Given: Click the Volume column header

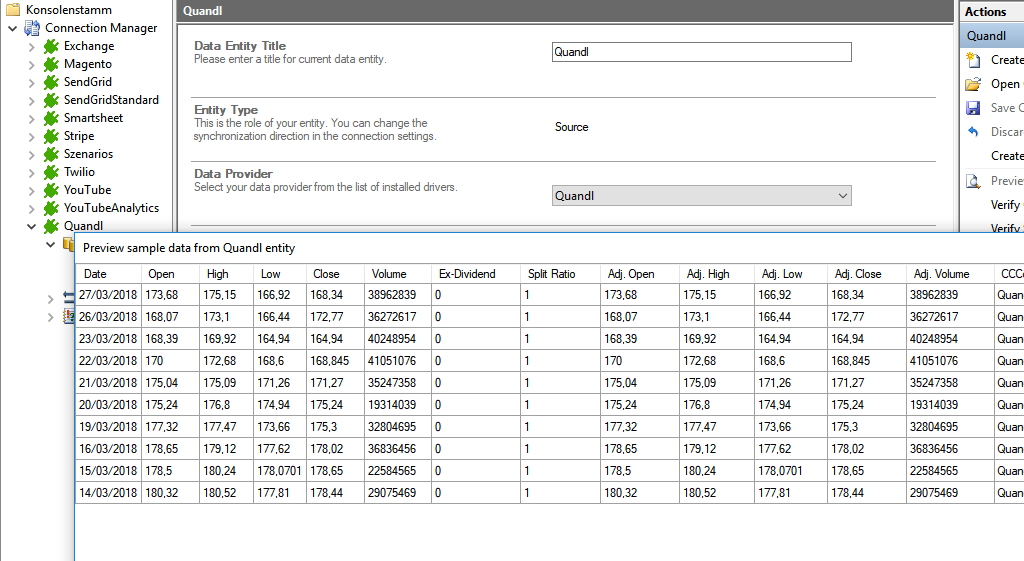Looking at the screenshot, I should [x=389, y=274].
